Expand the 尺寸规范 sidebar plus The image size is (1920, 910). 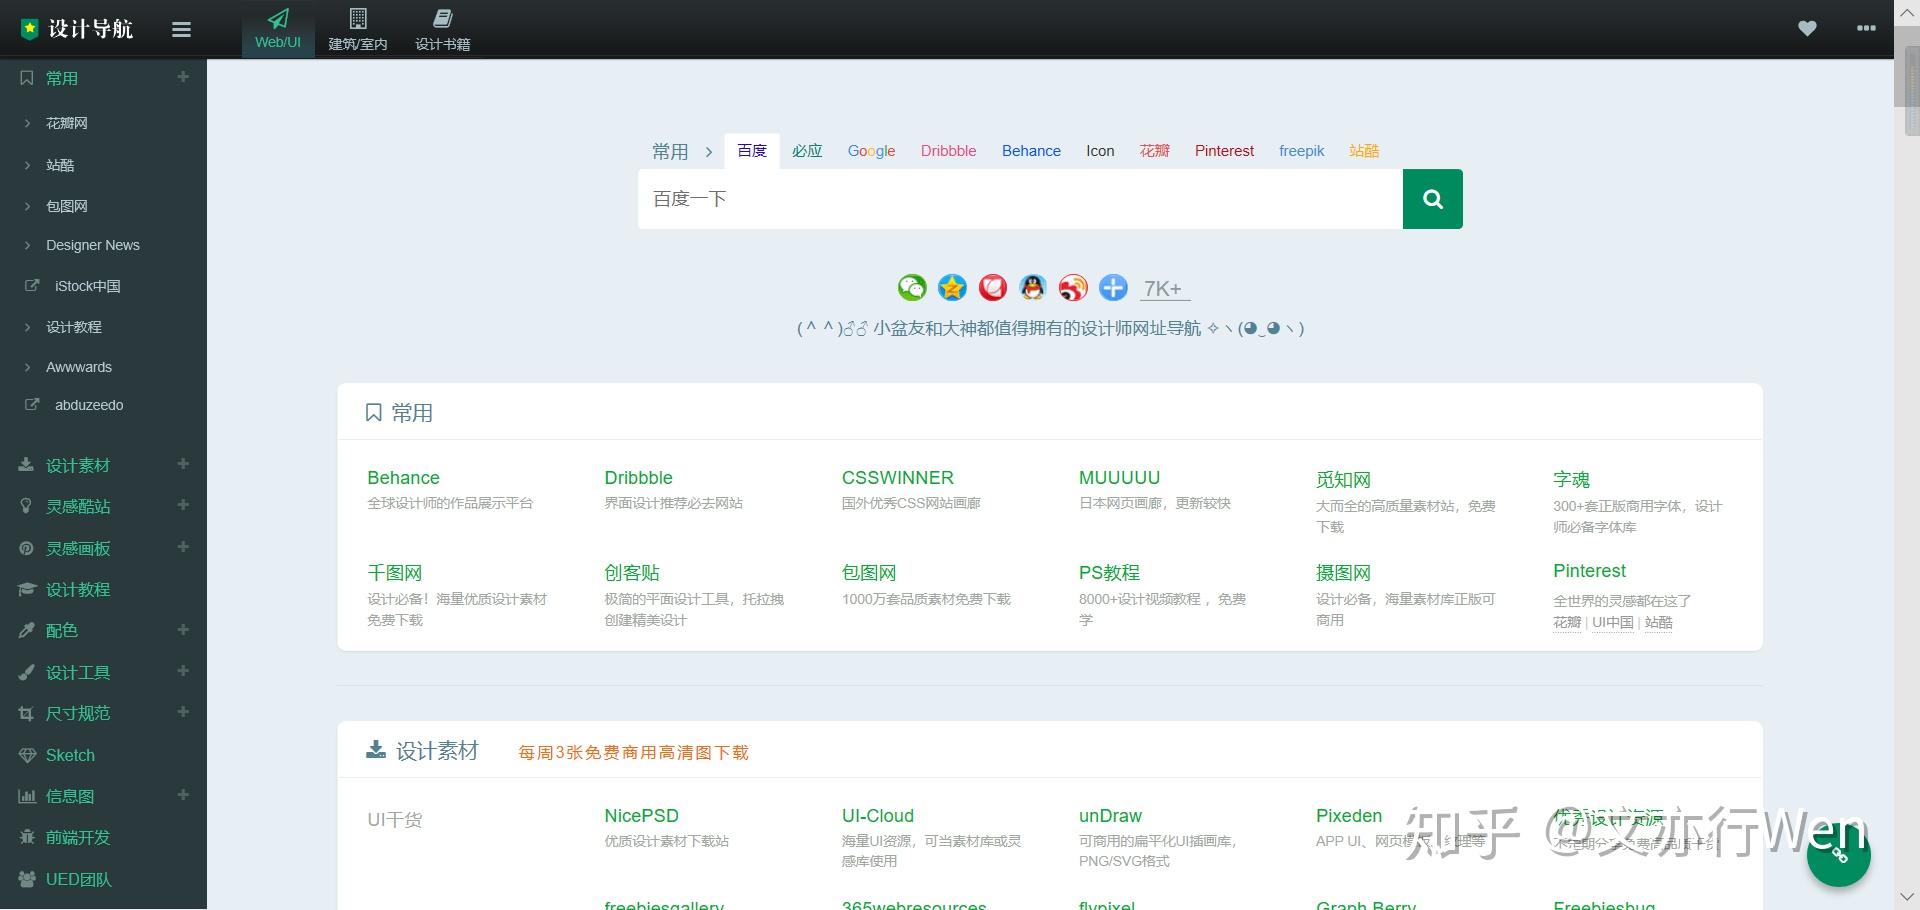(183, 712)
